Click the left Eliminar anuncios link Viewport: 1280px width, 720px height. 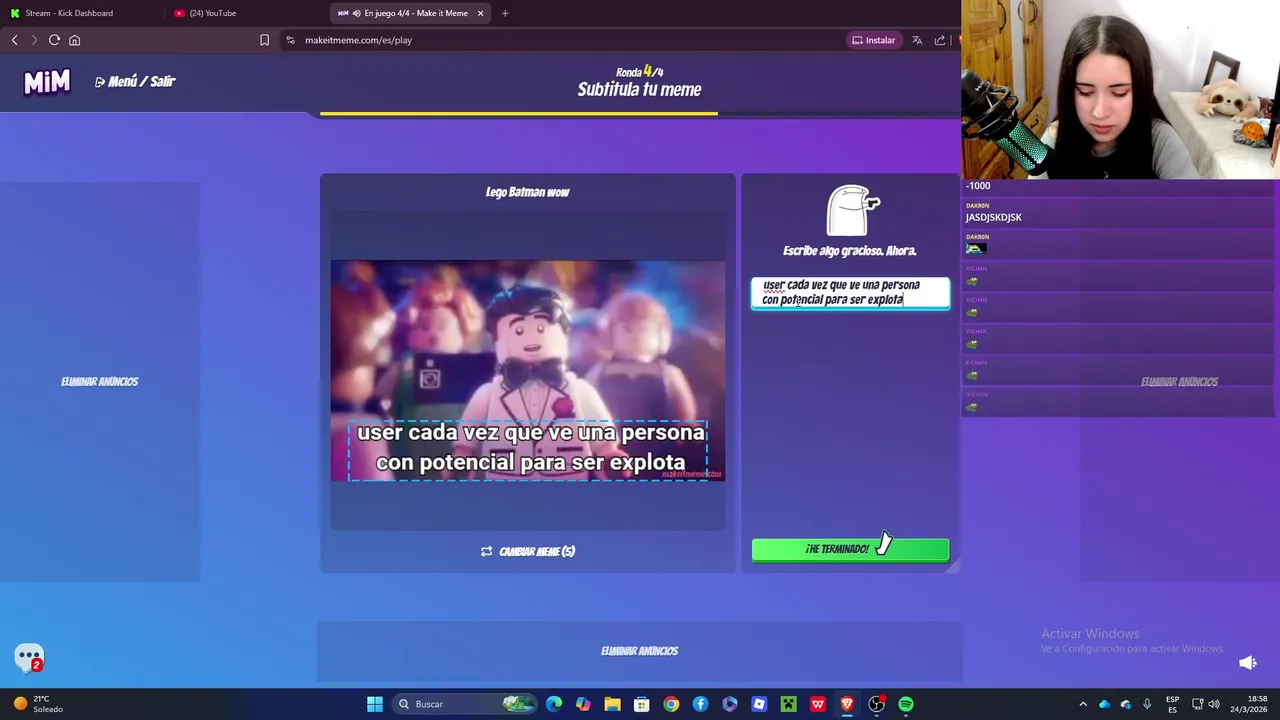[x=99, y=381]
